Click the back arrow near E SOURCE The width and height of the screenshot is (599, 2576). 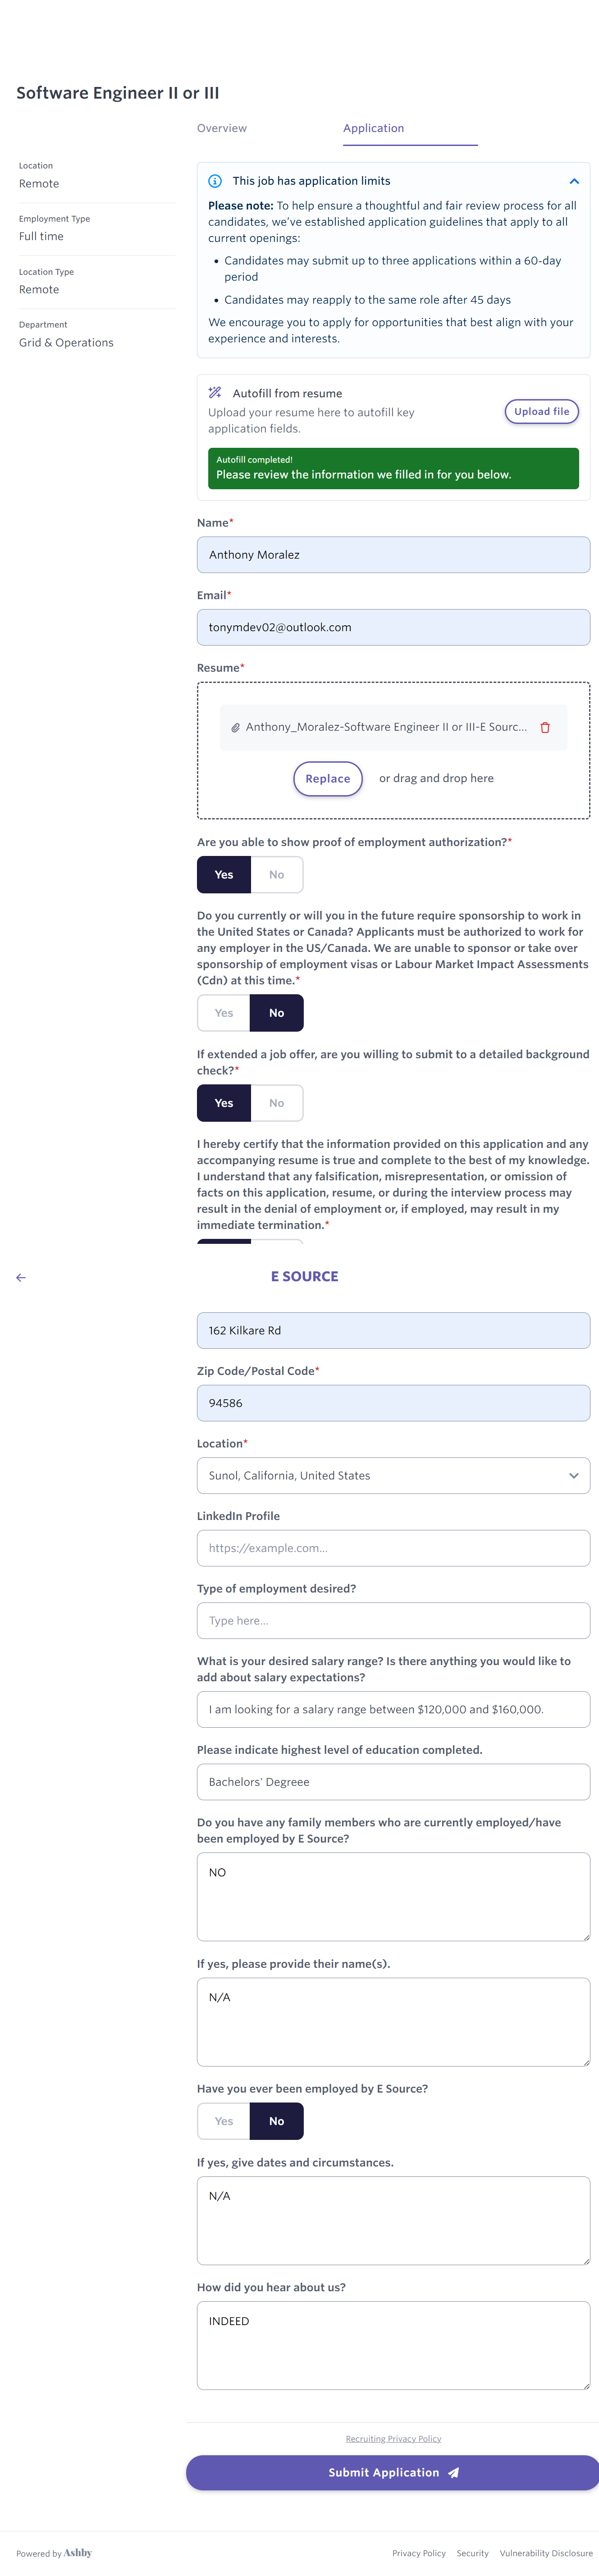[21, 1277]
